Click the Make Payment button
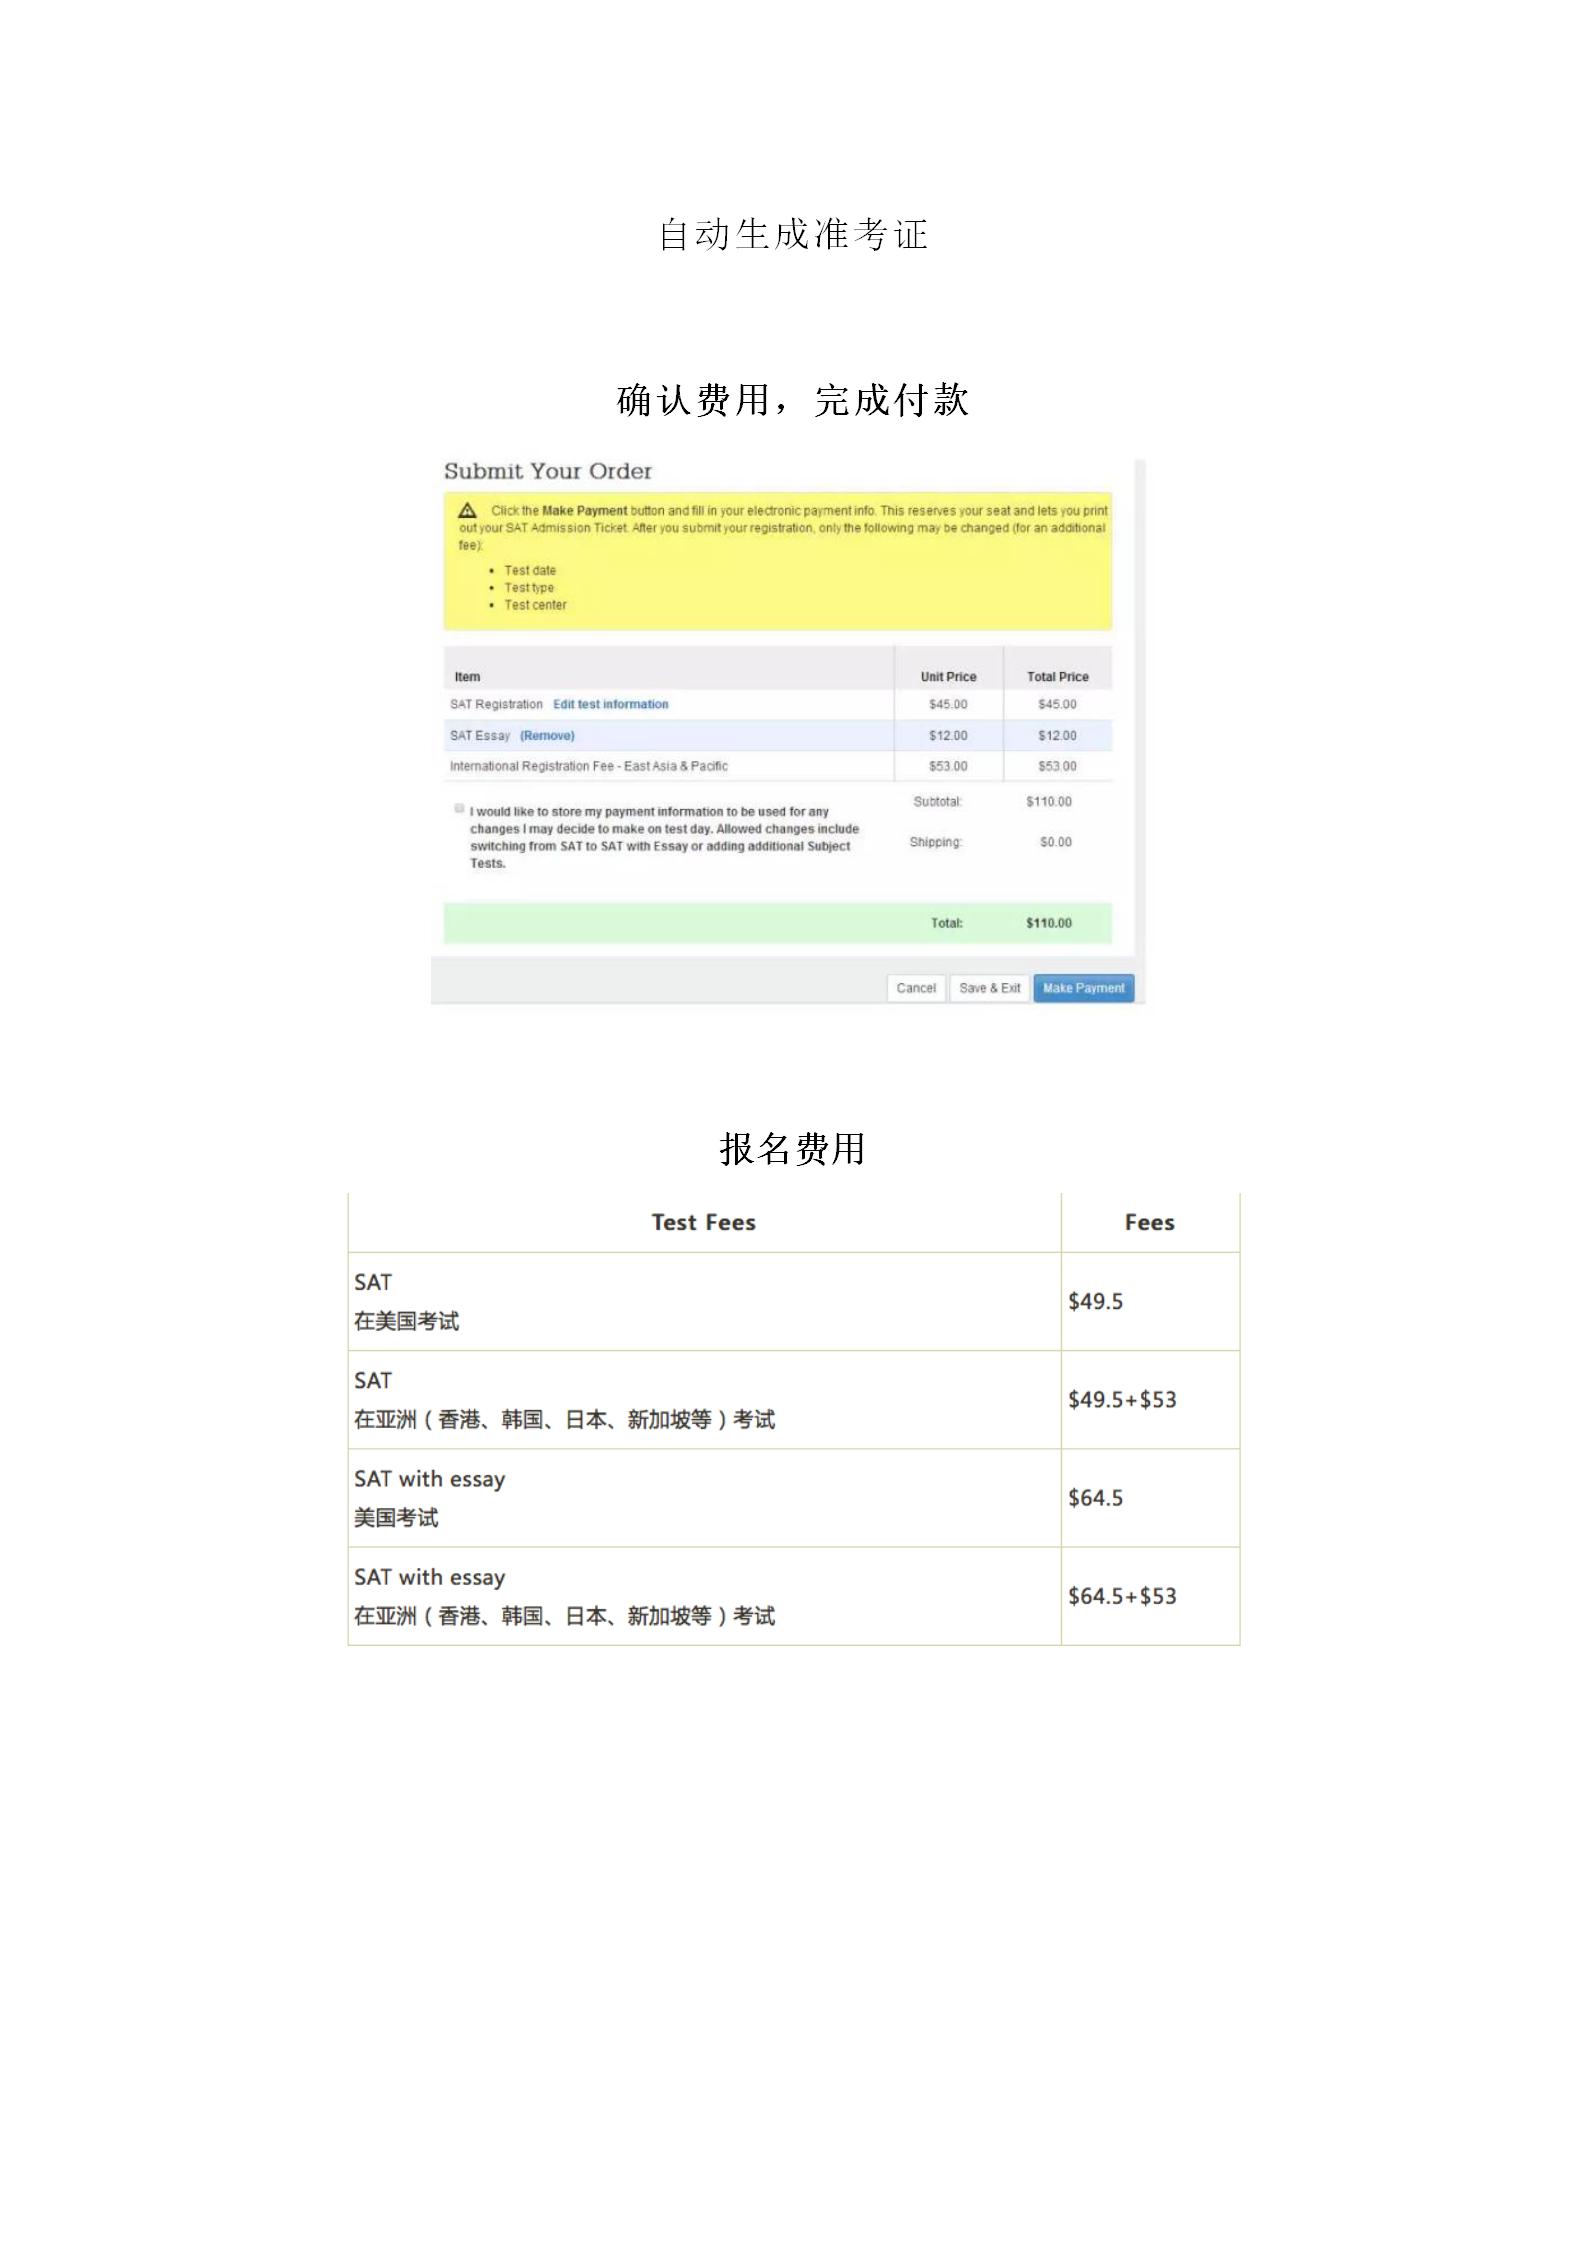This screenshot has width=1586, height=2245. pyautogui.click(x=1083, y=988)
